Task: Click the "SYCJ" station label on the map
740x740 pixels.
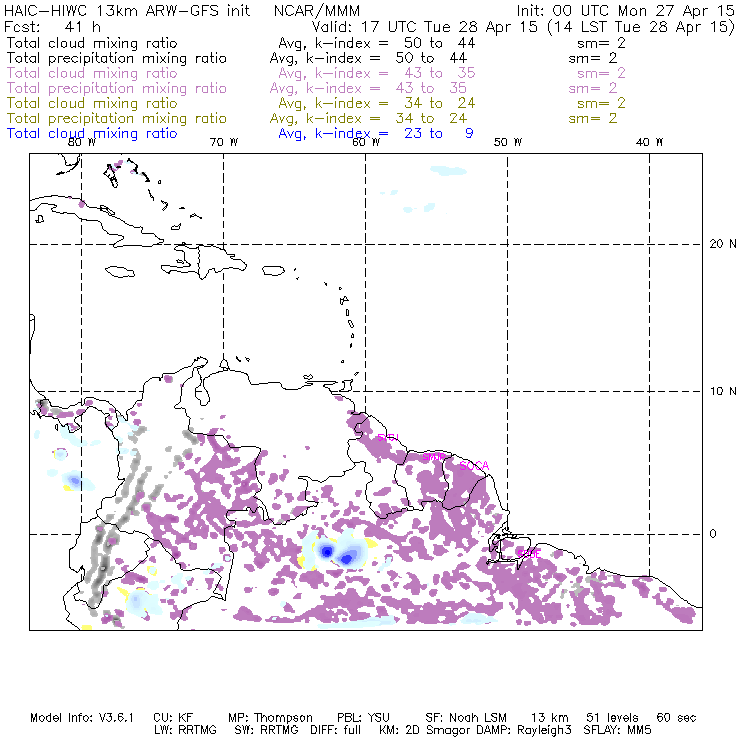Action: [388, 437]
